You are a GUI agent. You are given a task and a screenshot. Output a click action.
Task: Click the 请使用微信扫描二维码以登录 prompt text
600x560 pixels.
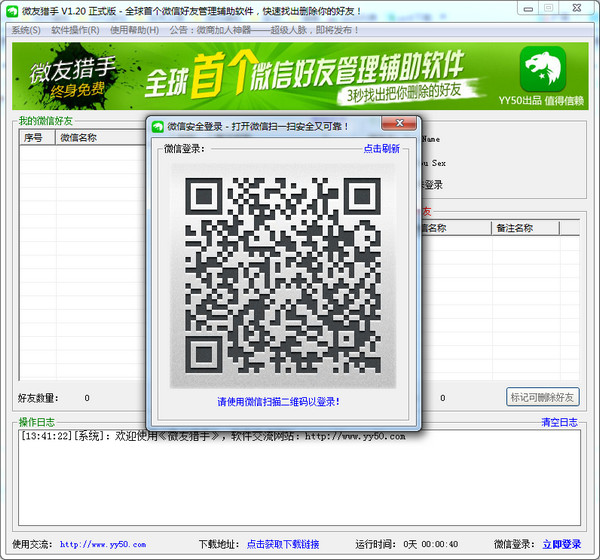click(x=278, y=402)
